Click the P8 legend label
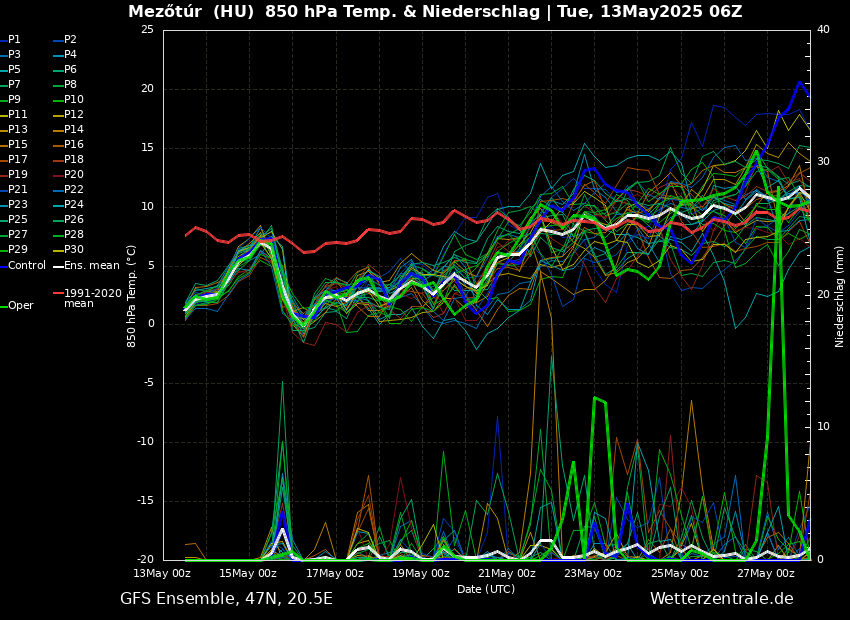This screenshot has width=850, height=620. coord(70,85)
